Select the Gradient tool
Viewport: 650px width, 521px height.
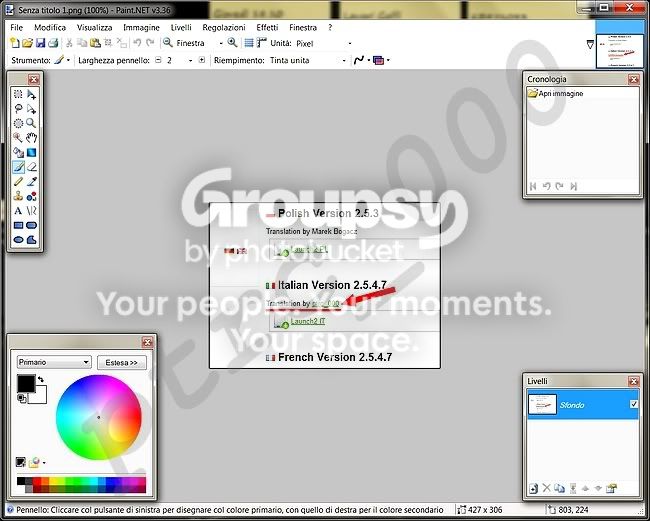tap(32, 153)
